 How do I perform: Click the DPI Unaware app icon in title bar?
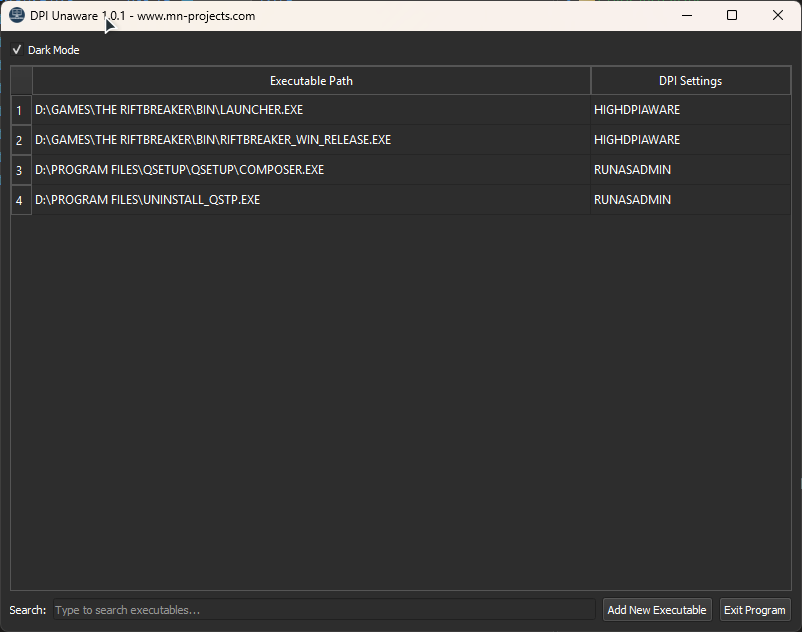point(17,15)
